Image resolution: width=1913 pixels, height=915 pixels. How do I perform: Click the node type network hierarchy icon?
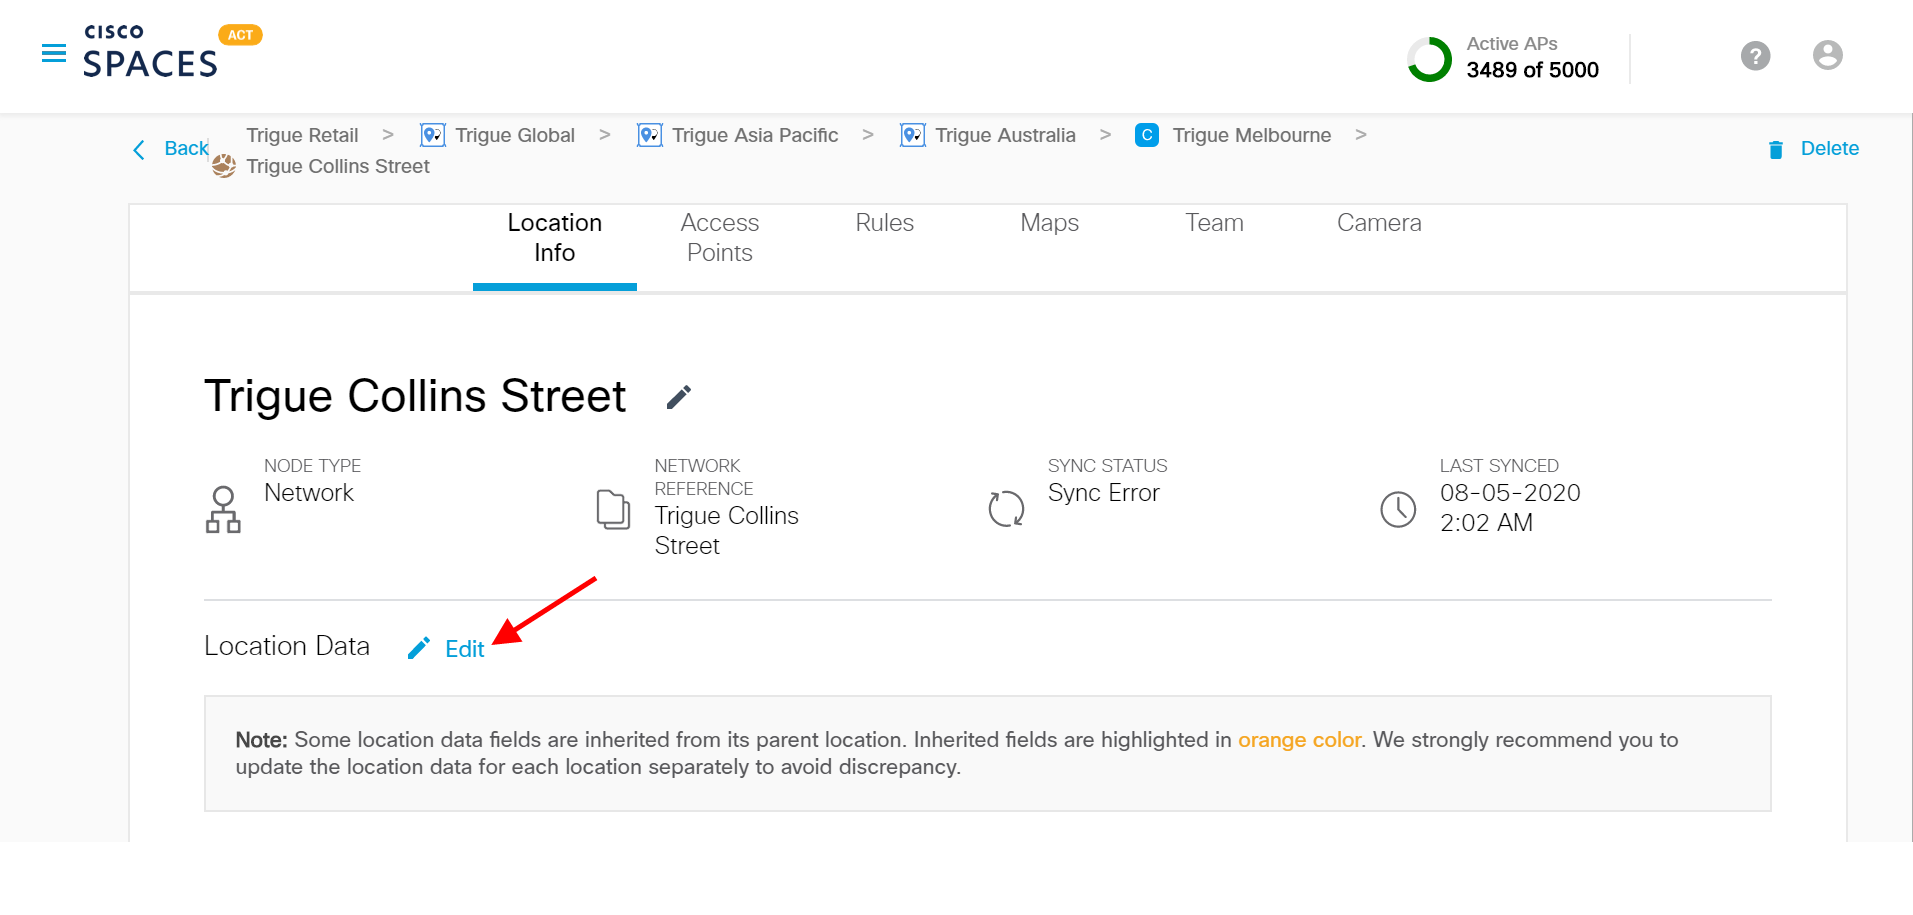tap(223, 509)
